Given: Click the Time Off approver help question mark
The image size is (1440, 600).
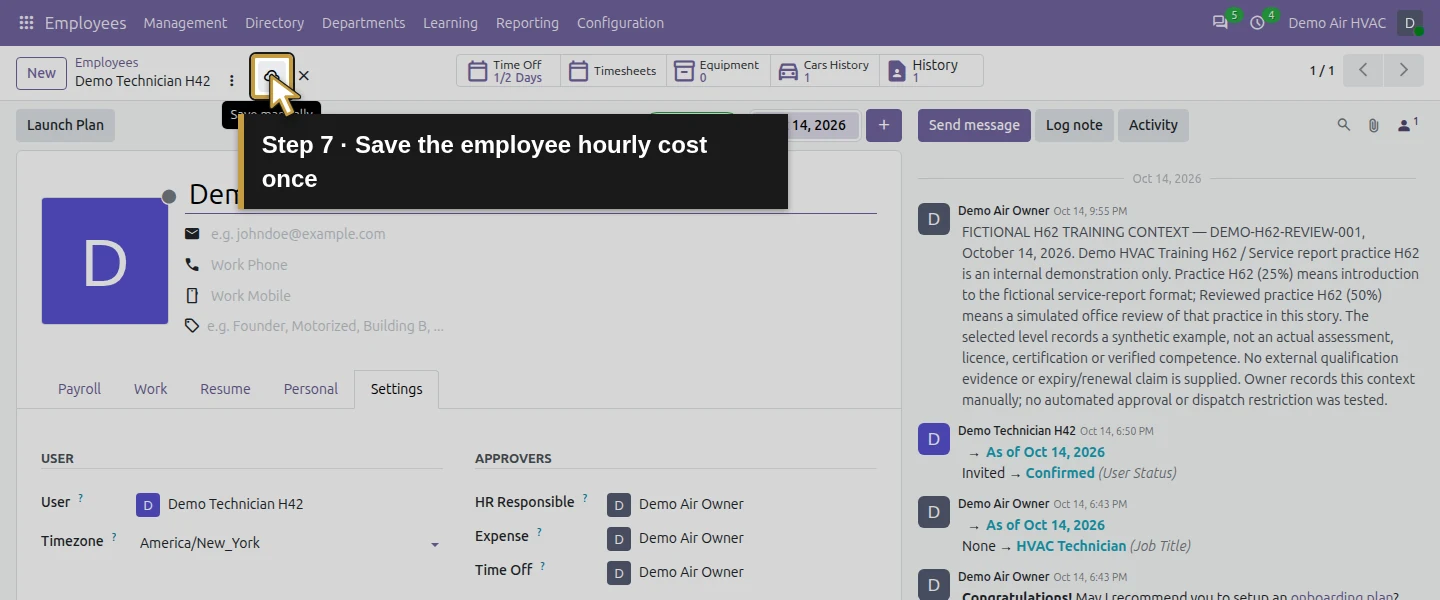Looking at the screenshot, I should pos(543,566).
